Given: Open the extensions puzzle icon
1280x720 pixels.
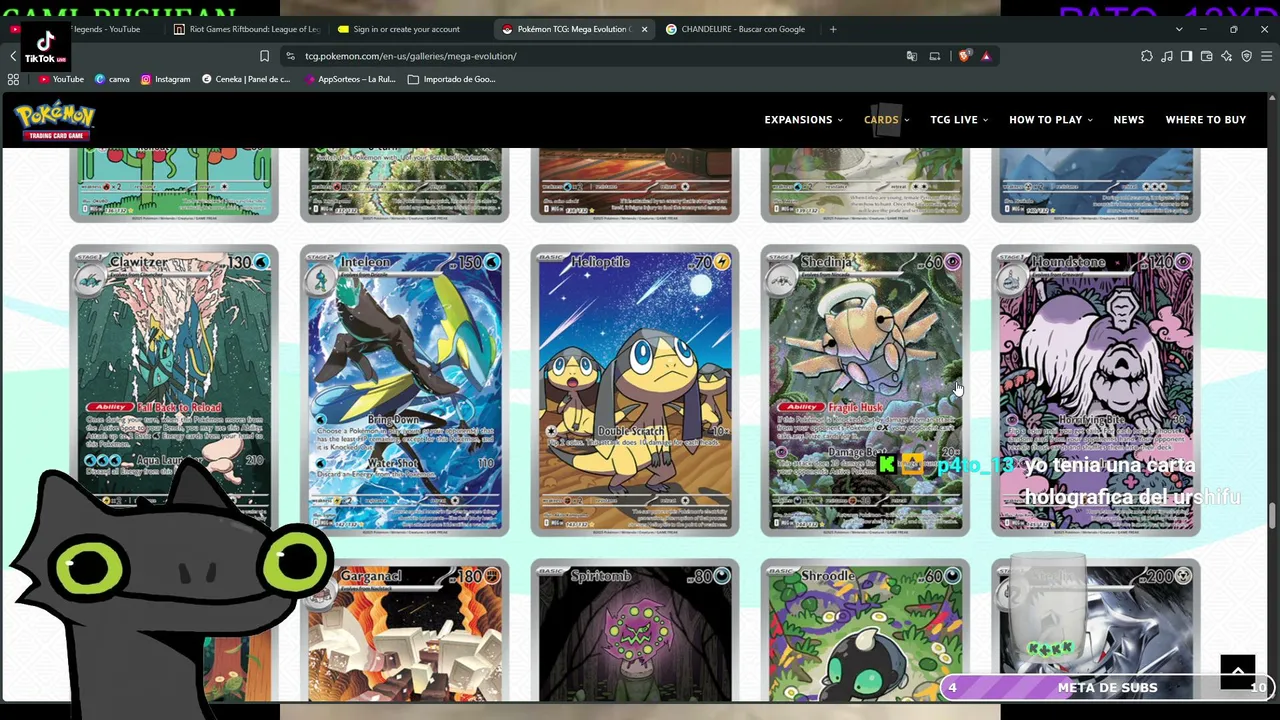Looking at the screenshot, I should [x=1146, y=56].
